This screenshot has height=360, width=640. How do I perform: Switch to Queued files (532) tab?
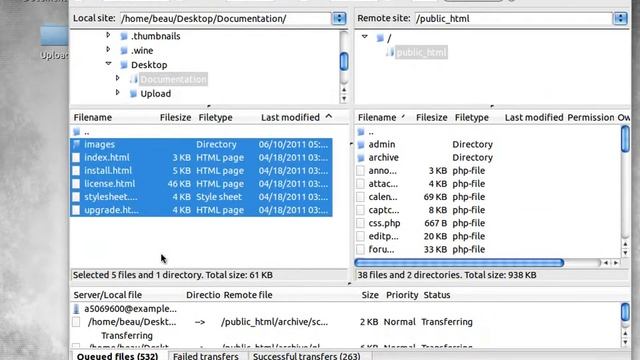coord(118,356)
